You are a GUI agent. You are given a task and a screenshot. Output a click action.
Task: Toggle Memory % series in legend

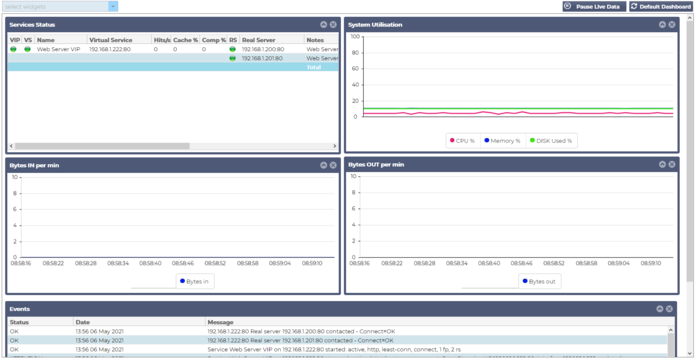[502, 141]
